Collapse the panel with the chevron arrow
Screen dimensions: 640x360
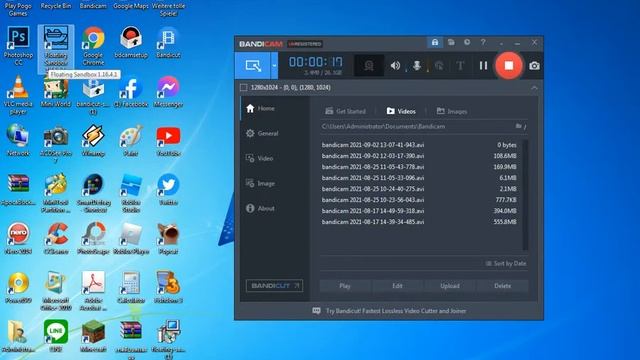pos(534,88)
